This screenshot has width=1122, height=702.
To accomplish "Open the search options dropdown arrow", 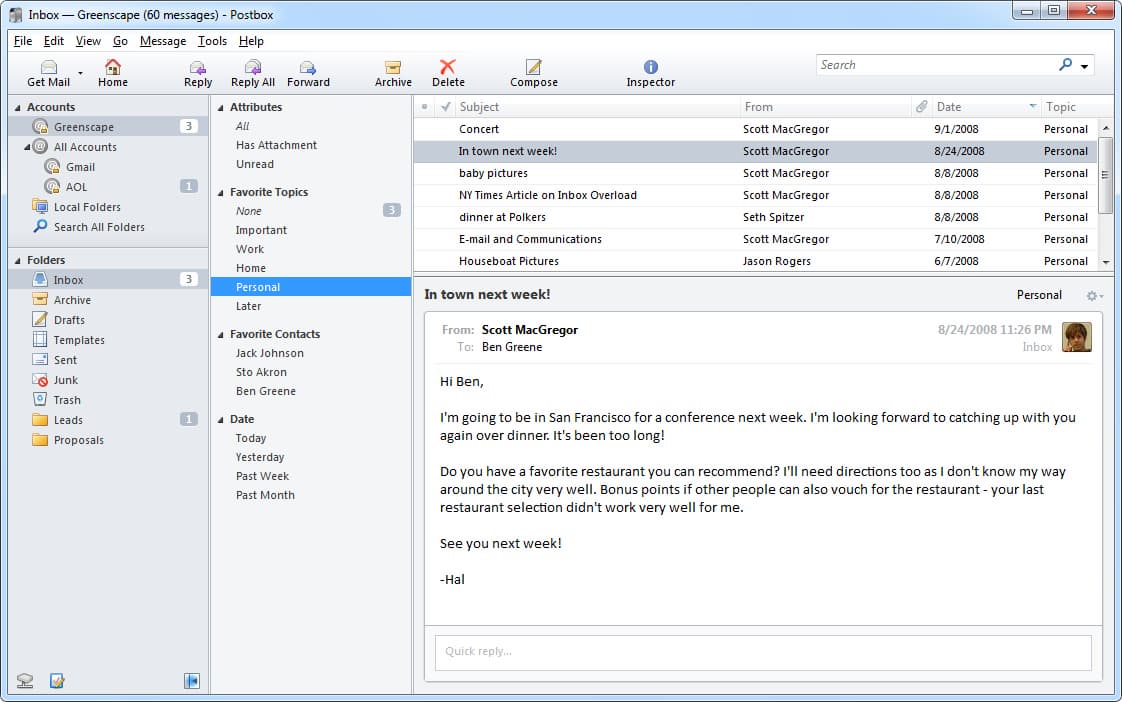I will click(1085, 66).
